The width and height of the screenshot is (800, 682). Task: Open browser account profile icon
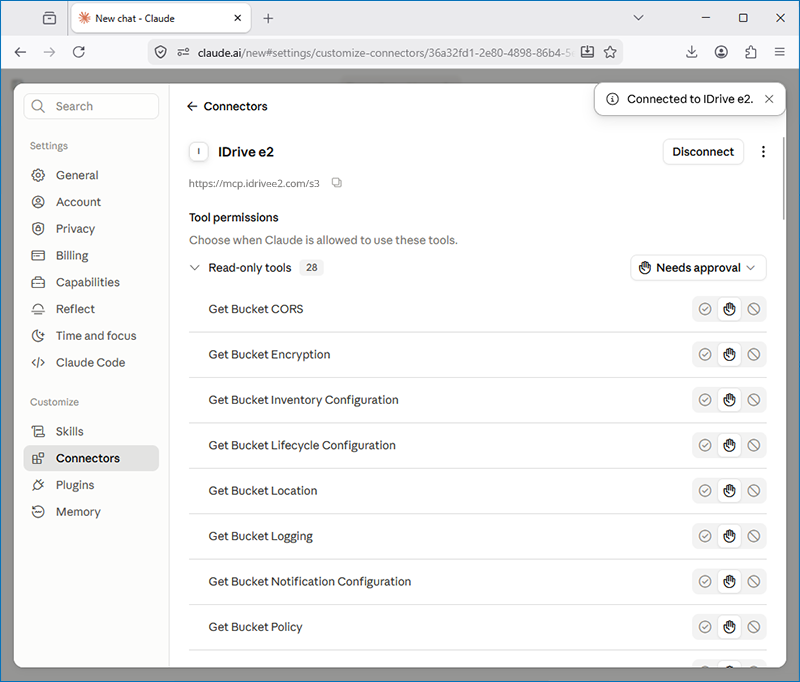(721, 52)
